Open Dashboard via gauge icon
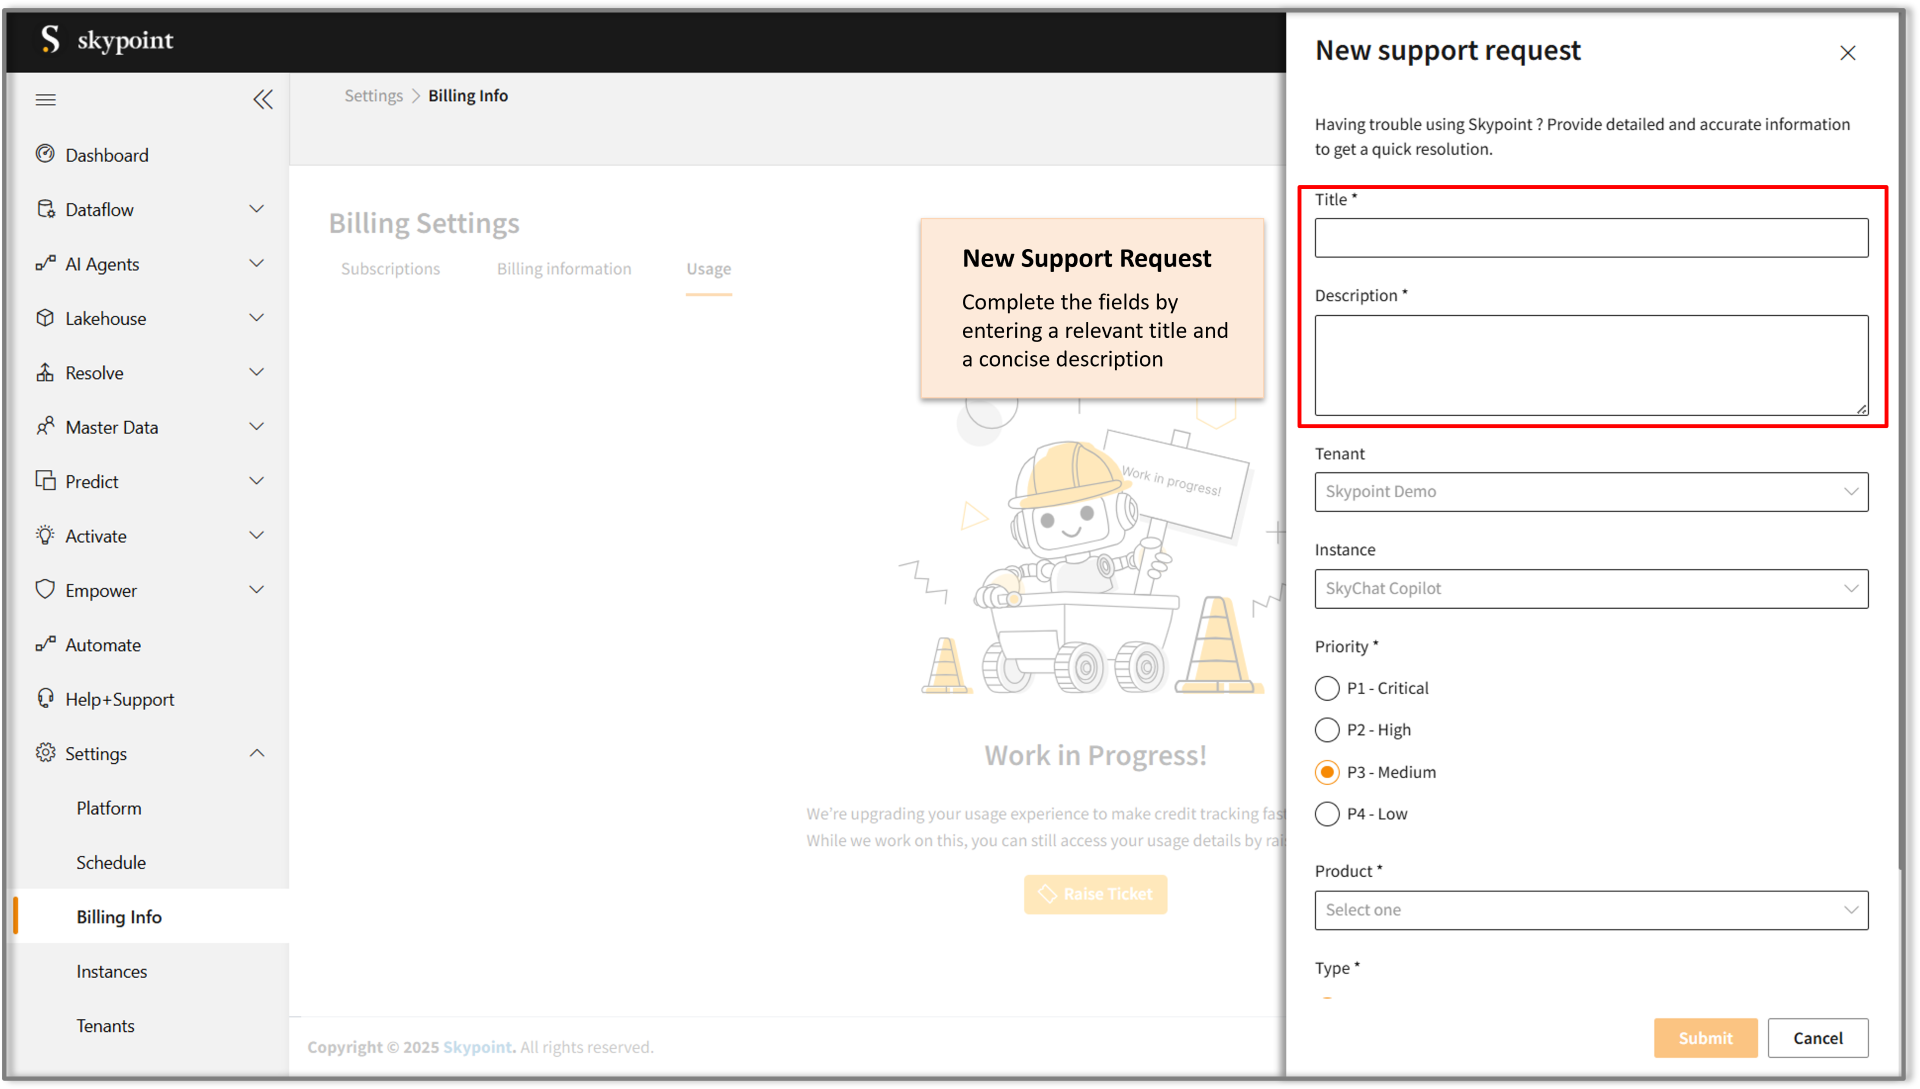This screenshot has width=1920, height=1089. click(45, 154)
